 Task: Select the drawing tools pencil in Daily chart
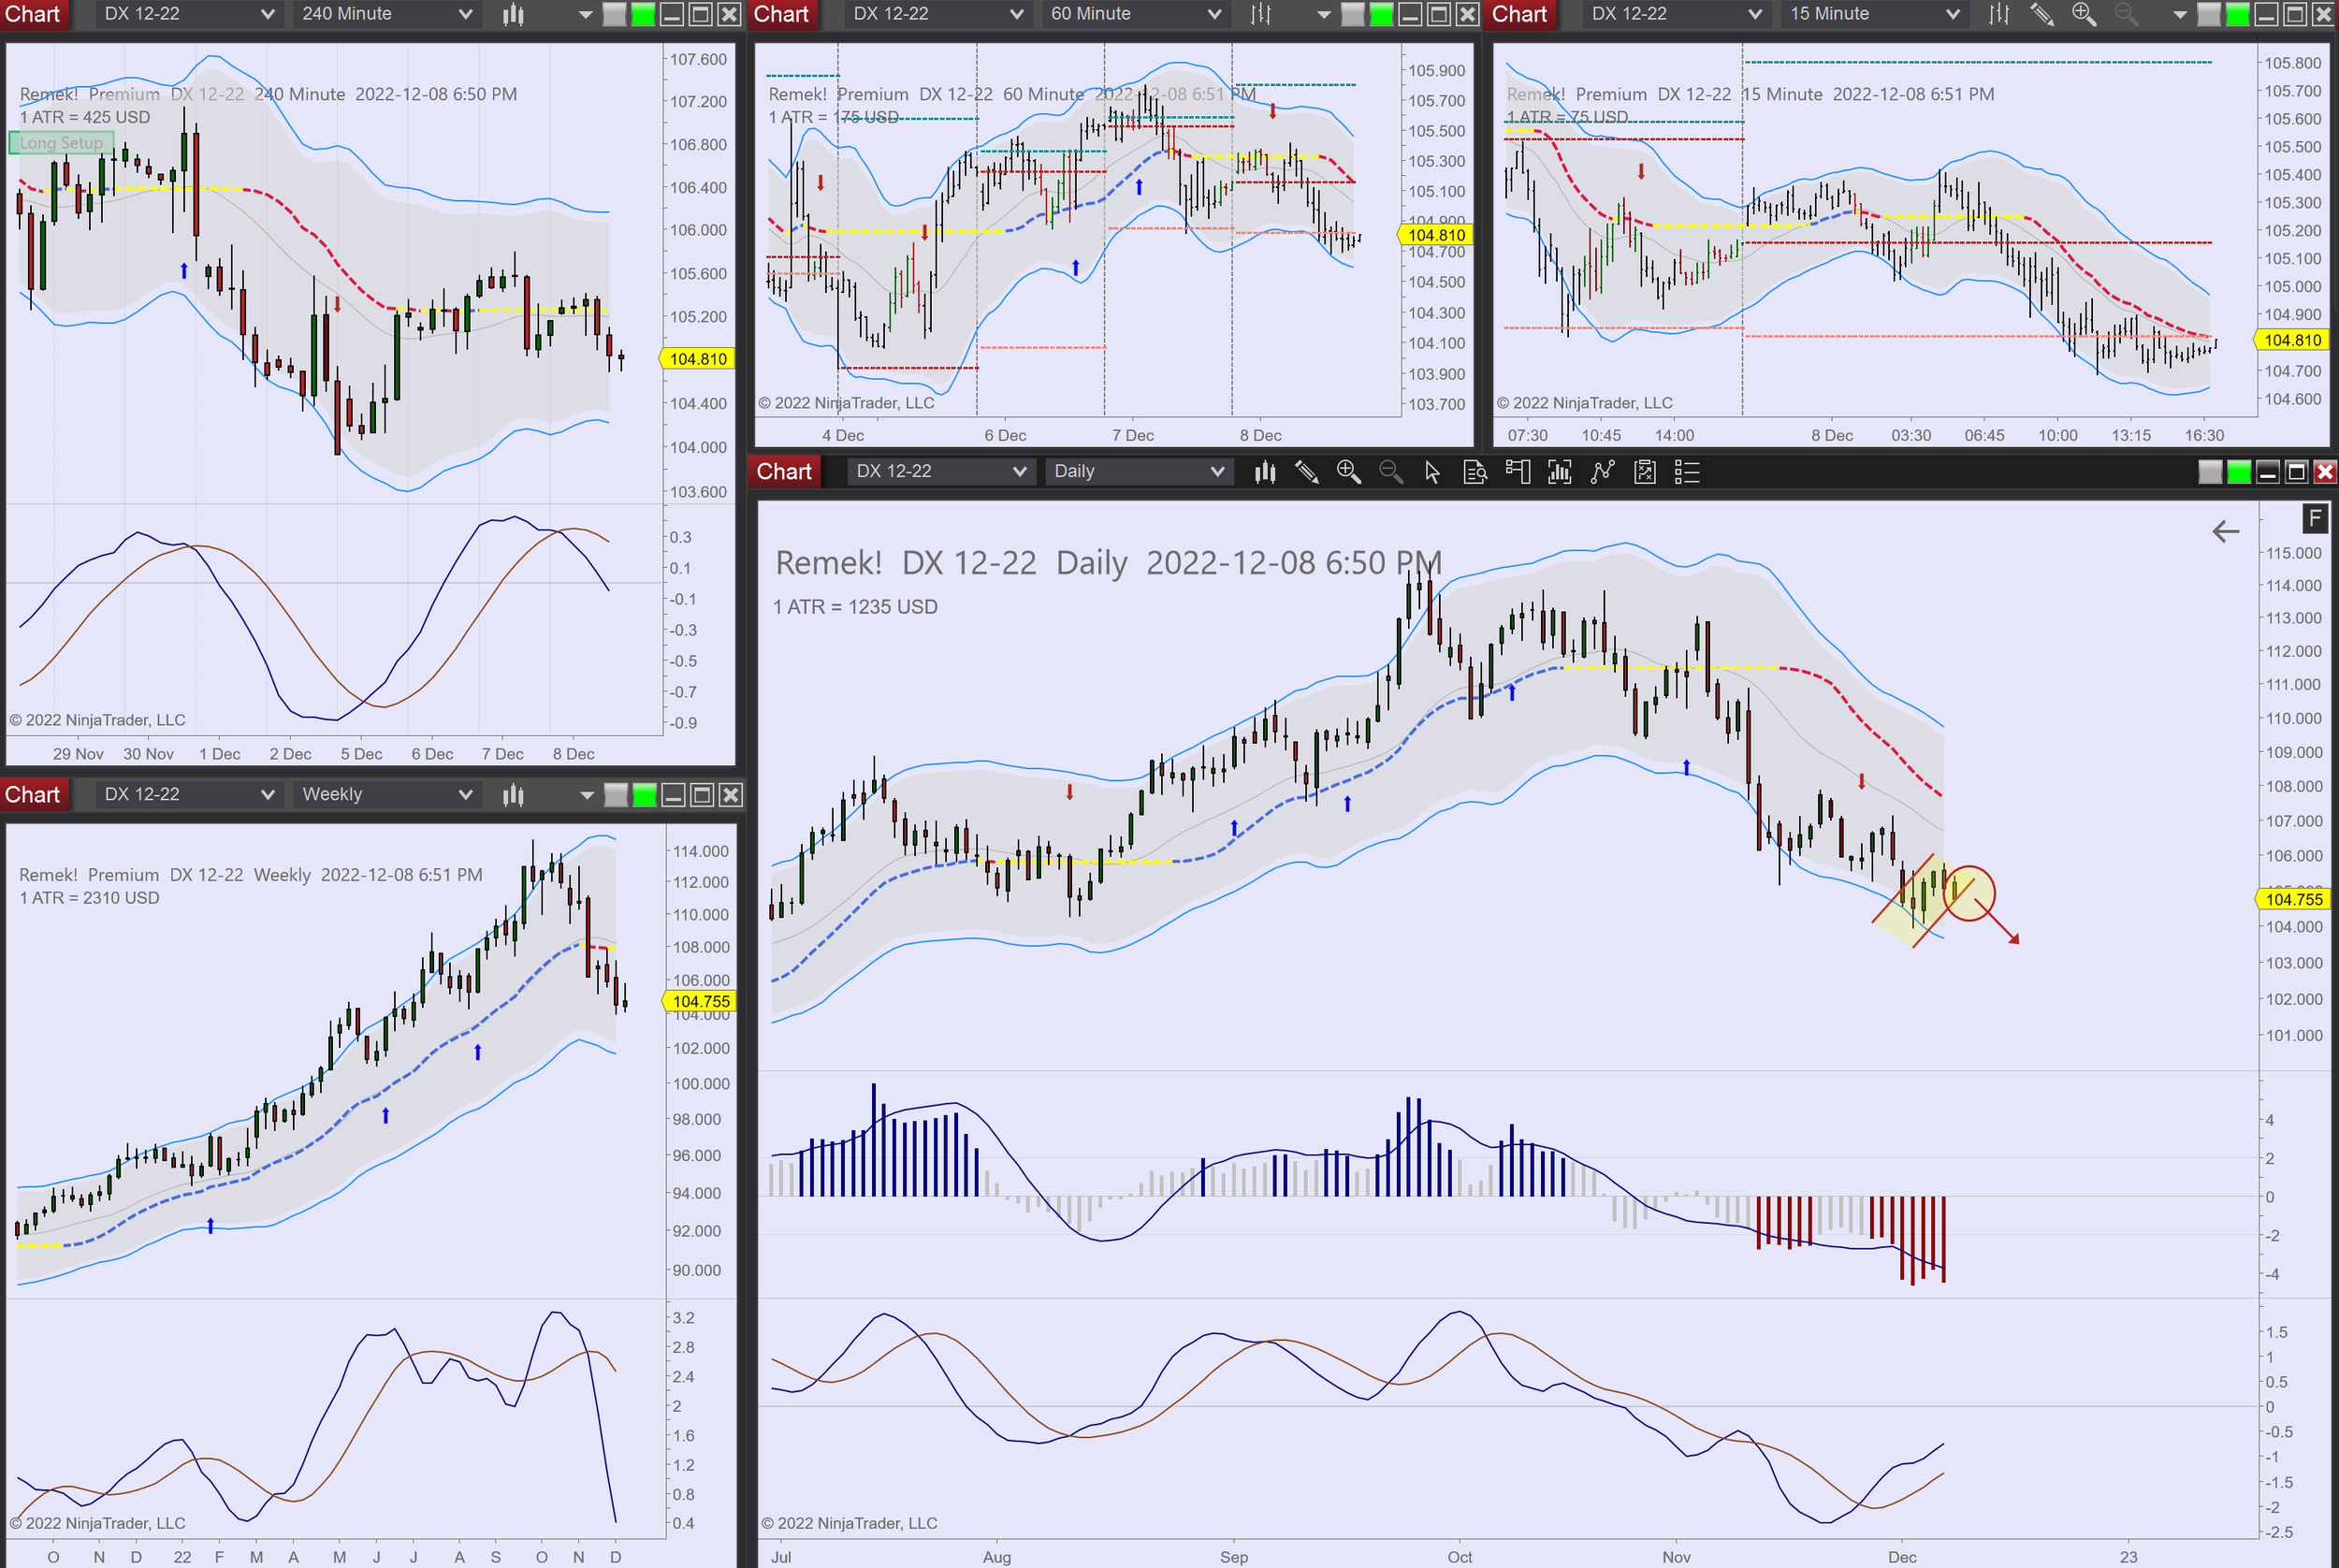pyautogui.click(x=1306, y=472)
